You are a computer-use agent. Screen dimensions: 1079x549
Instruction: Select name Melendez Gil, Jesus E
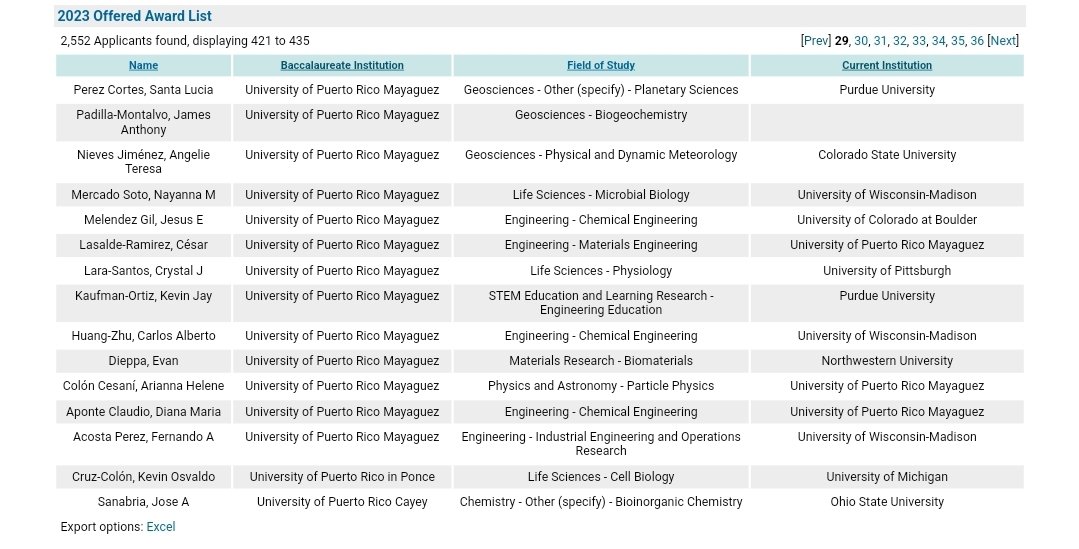[143, 220]
